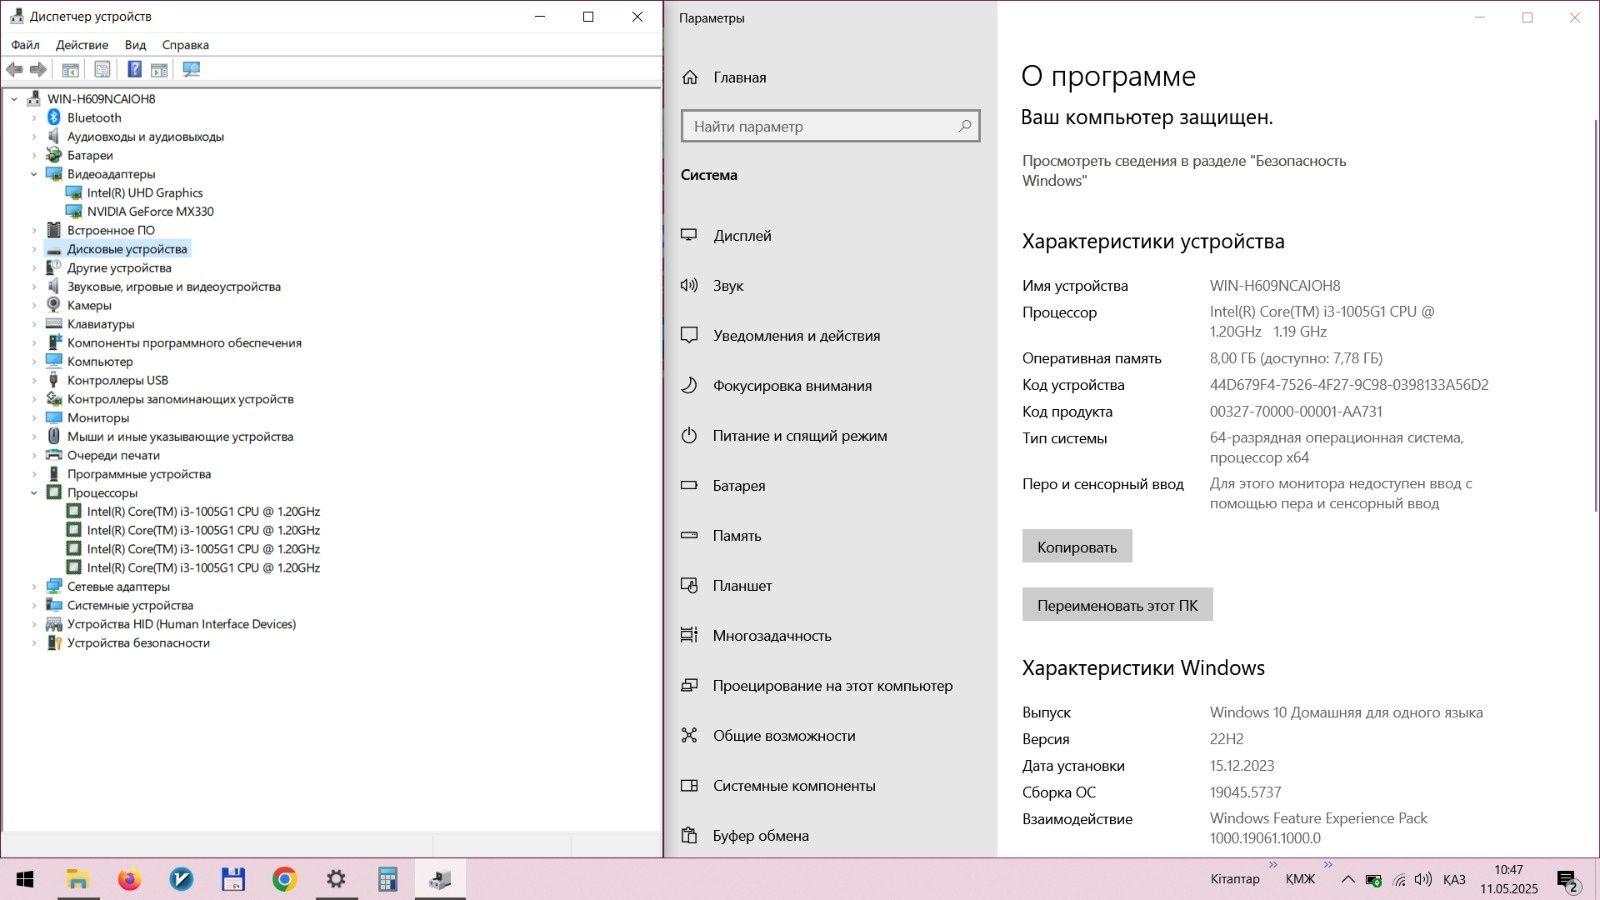
Task: Open Calculator from the taskbar
Action: tap(388, 879)
